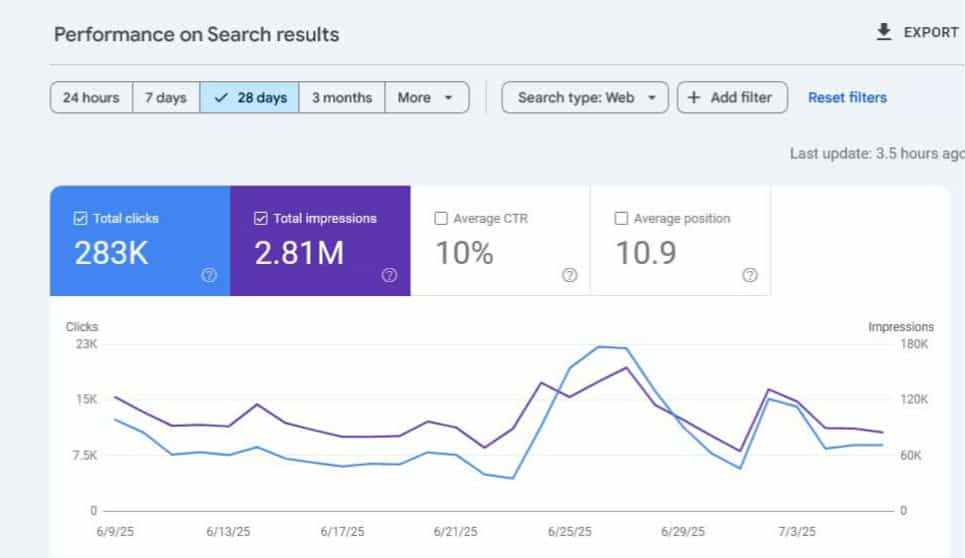Uncheck the Total impressions checkbox
The width and height of the screenshot is (965, 558).
[x=261, y=219]
